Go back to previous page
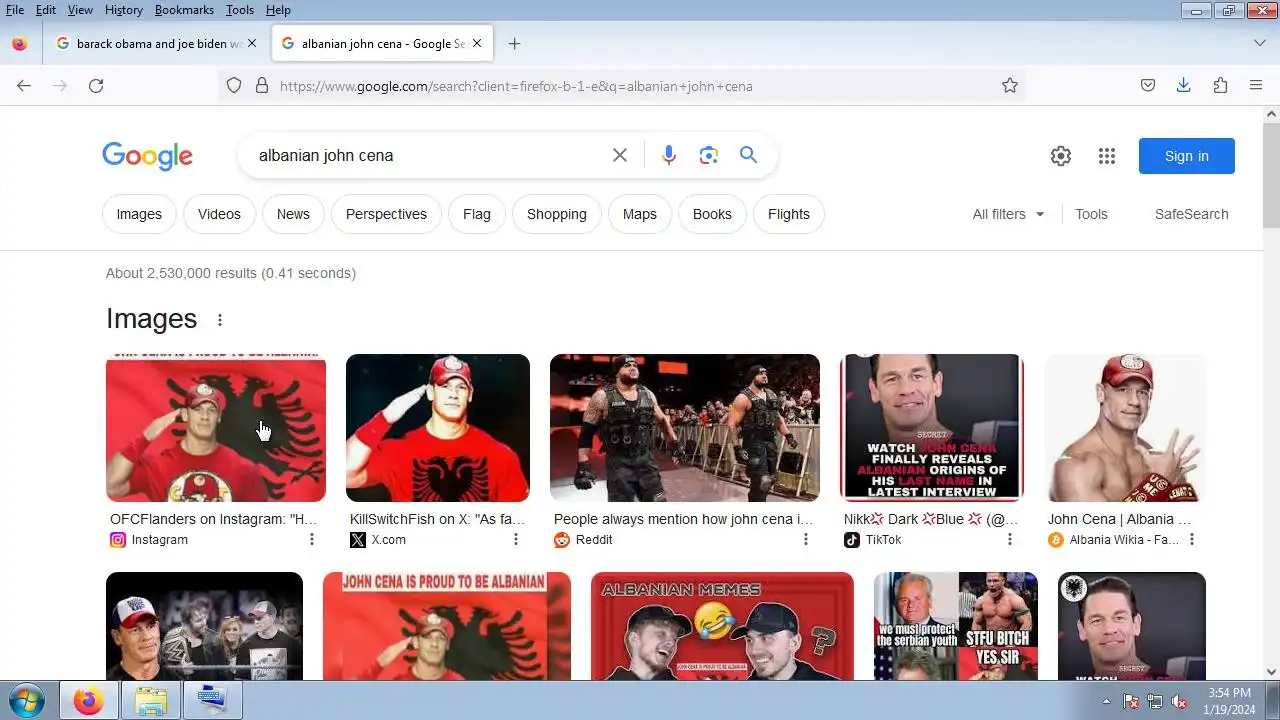The image size is (1280, 720). (x=24, y=86)
